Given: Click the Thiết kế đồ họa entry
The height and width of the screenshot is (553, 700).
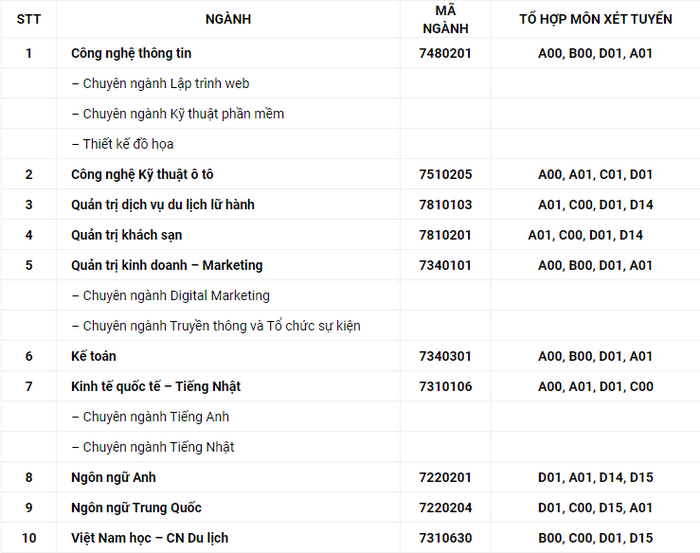Looking at the screenshot, I should [x=122, y=144].
